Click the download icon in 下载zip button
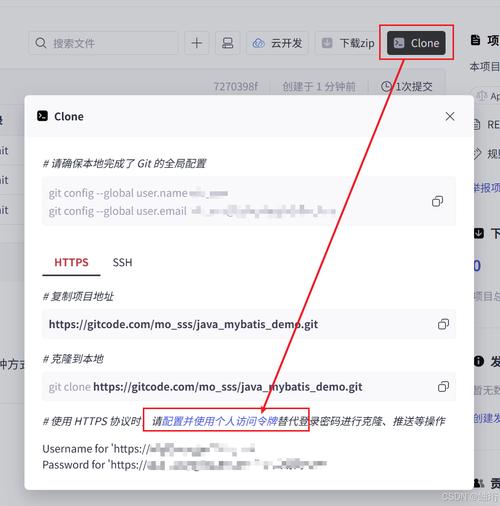 click(327, 43)
